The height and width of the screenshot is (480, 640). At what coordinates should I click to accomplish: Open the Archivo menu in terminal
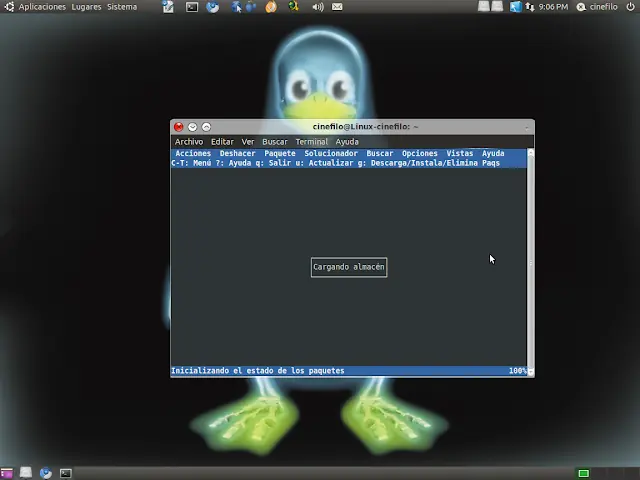(188, 142)
